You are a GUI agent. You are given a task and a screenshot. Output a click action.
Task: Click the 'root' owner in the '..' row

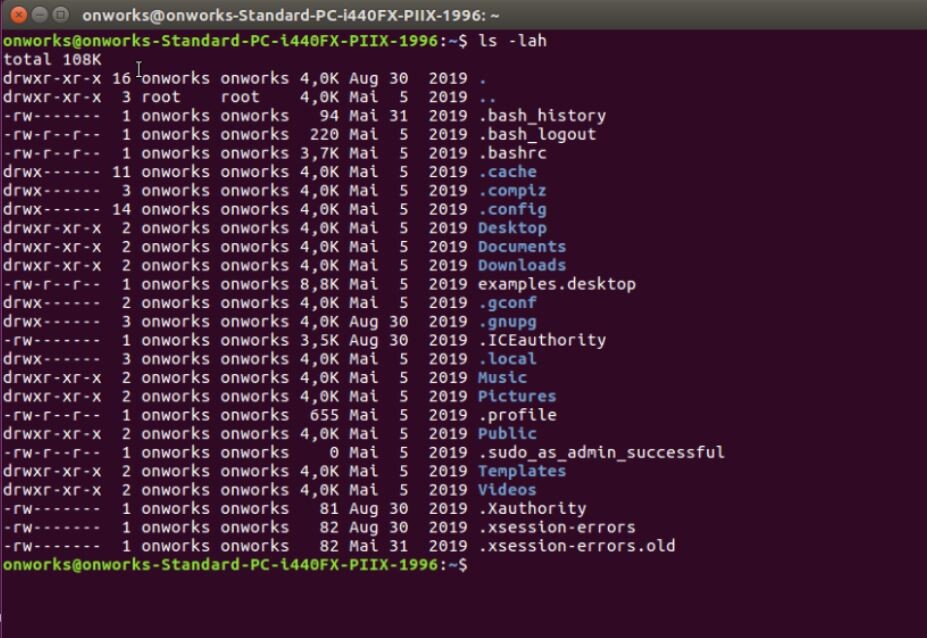[161, 97]
